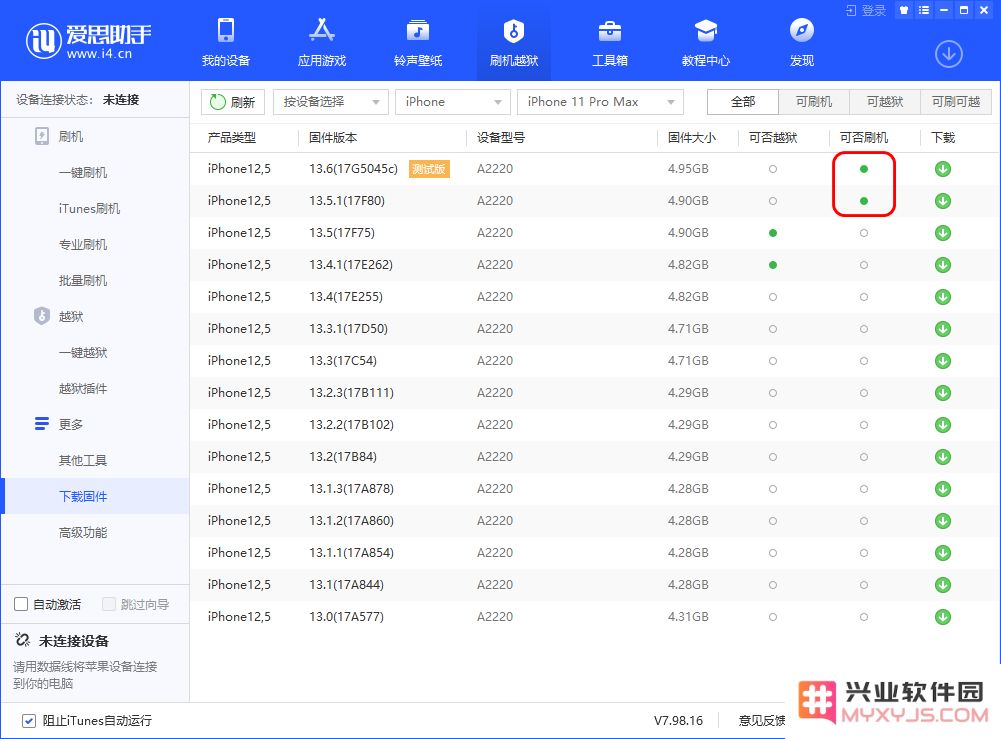The image size is (1001, 739).
Task: Download firmware 13.2.2(17B102)
Action: [943, 425]
